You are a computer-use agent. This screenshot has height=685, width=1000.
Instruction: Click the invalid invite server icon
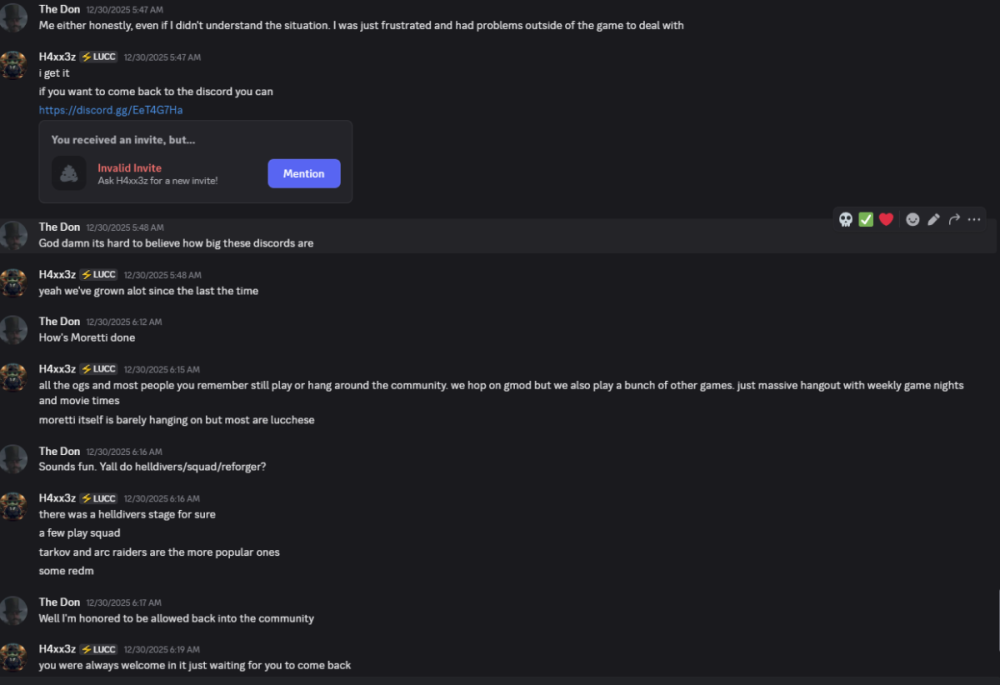(x=69, y=173)
